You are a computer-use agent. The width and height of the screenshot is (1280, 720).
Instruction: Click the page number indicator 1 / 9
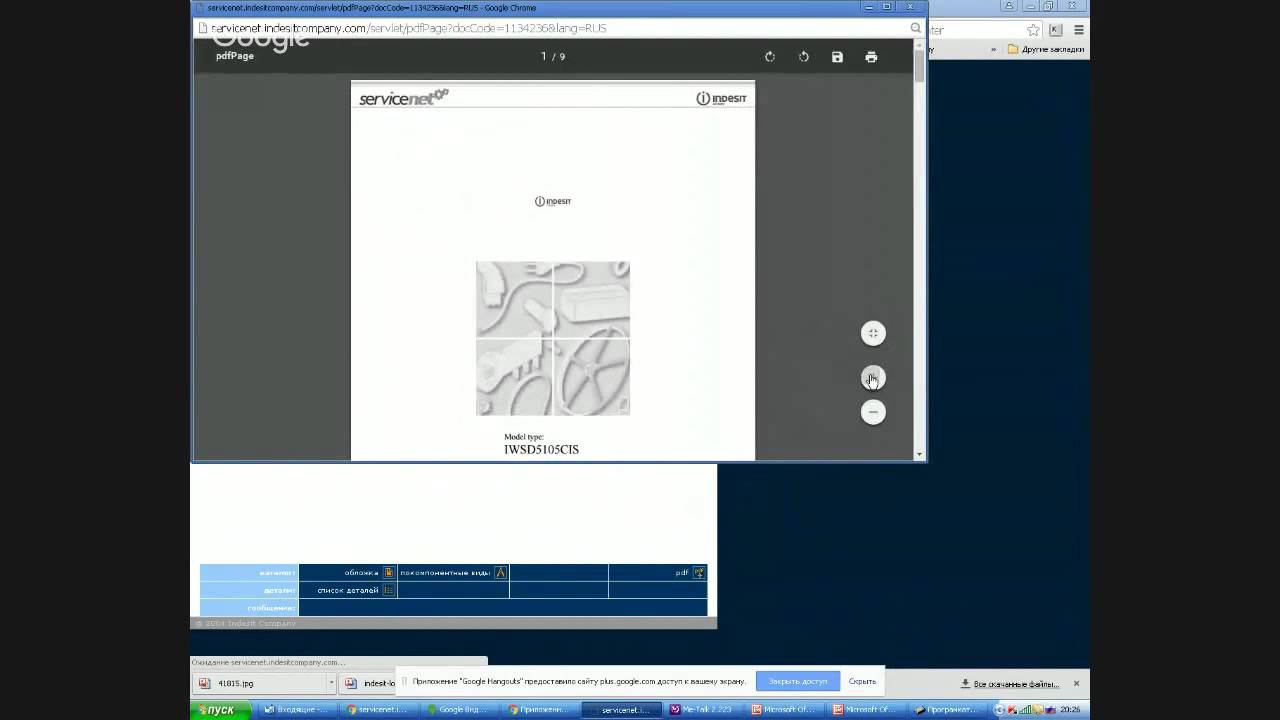(x=553, y=57)
